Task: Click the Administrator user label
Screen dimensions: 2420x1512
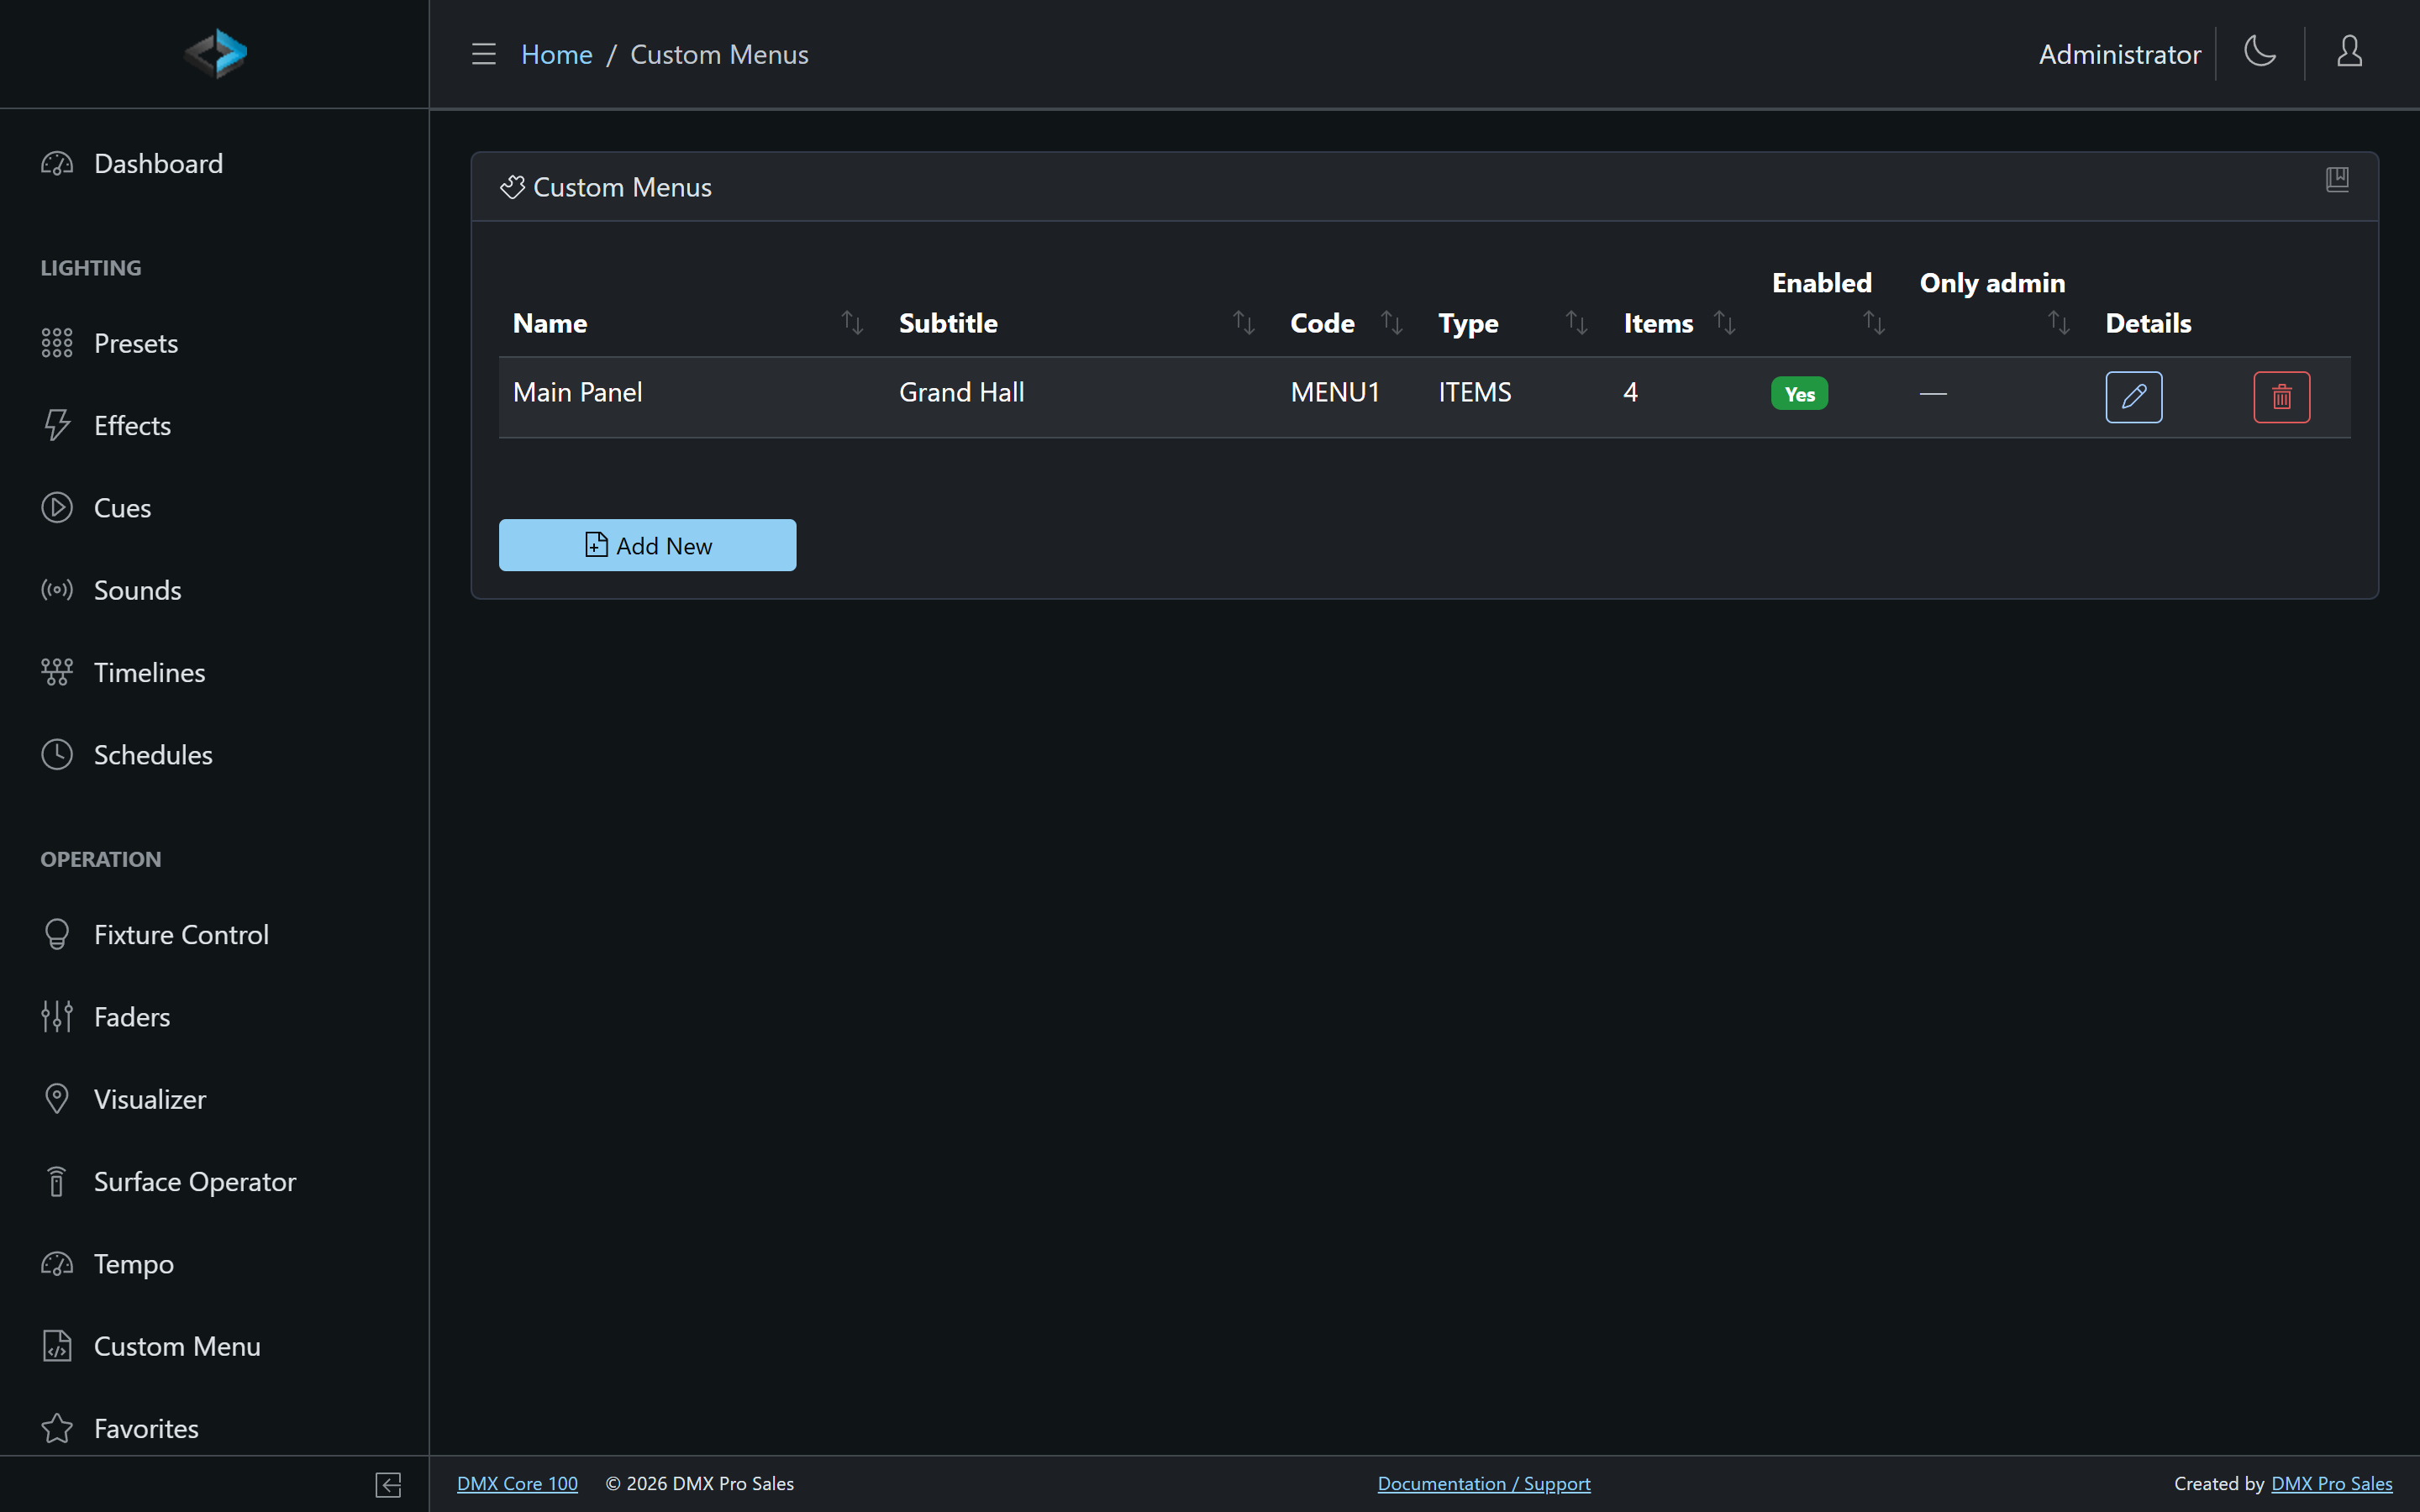Action: (x=2120, y=54)
